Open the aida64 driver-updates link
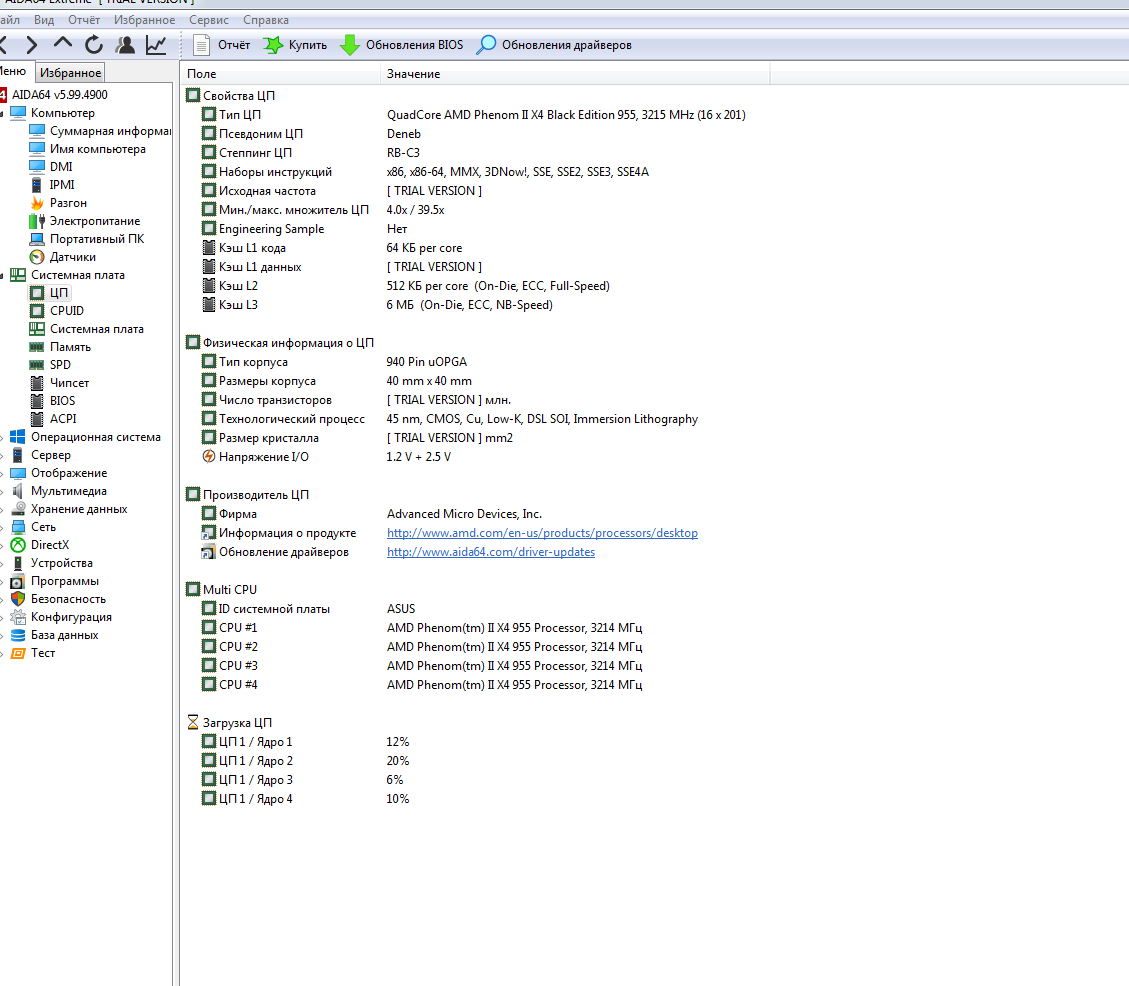Screen dimensions: 1129x986 click(x=491, y=552)
